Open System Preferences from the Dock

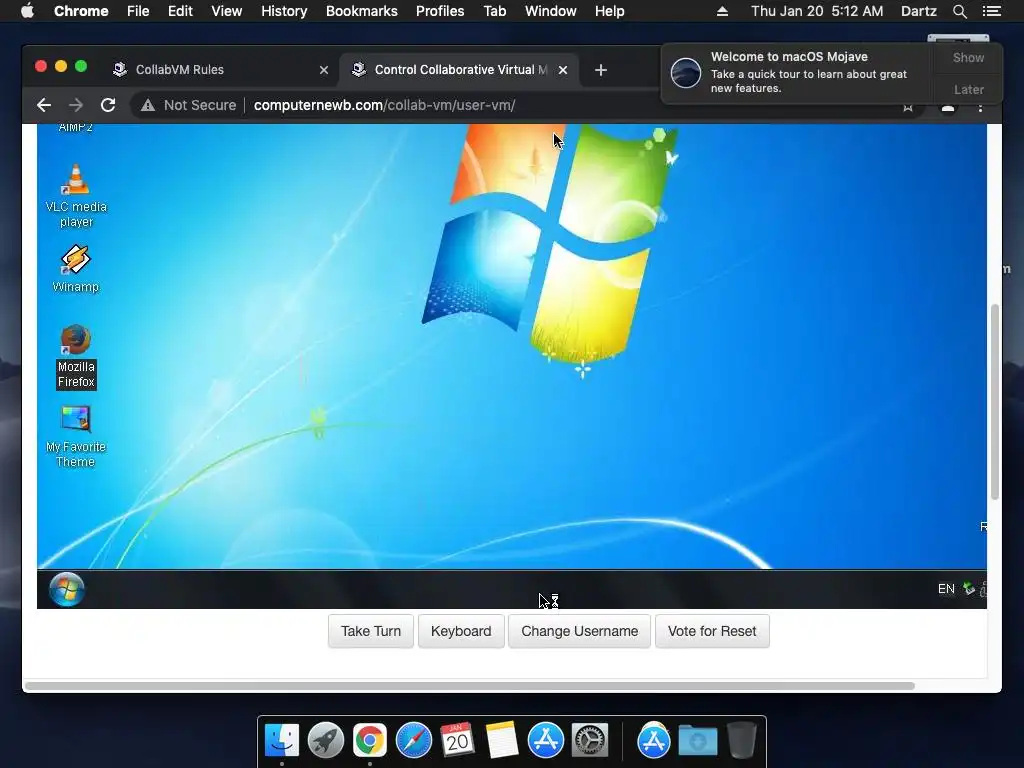(590, 741)
